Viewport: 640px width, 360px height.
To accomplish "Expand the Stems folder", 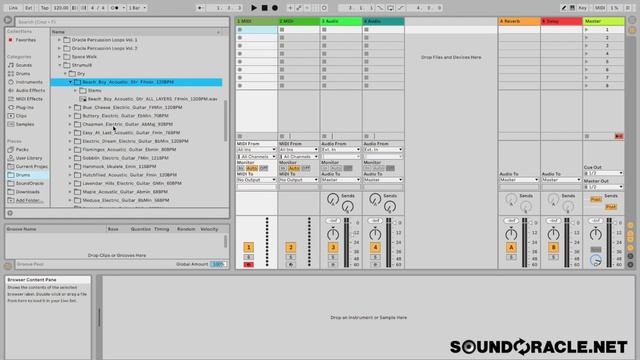I will pos(76,91).
